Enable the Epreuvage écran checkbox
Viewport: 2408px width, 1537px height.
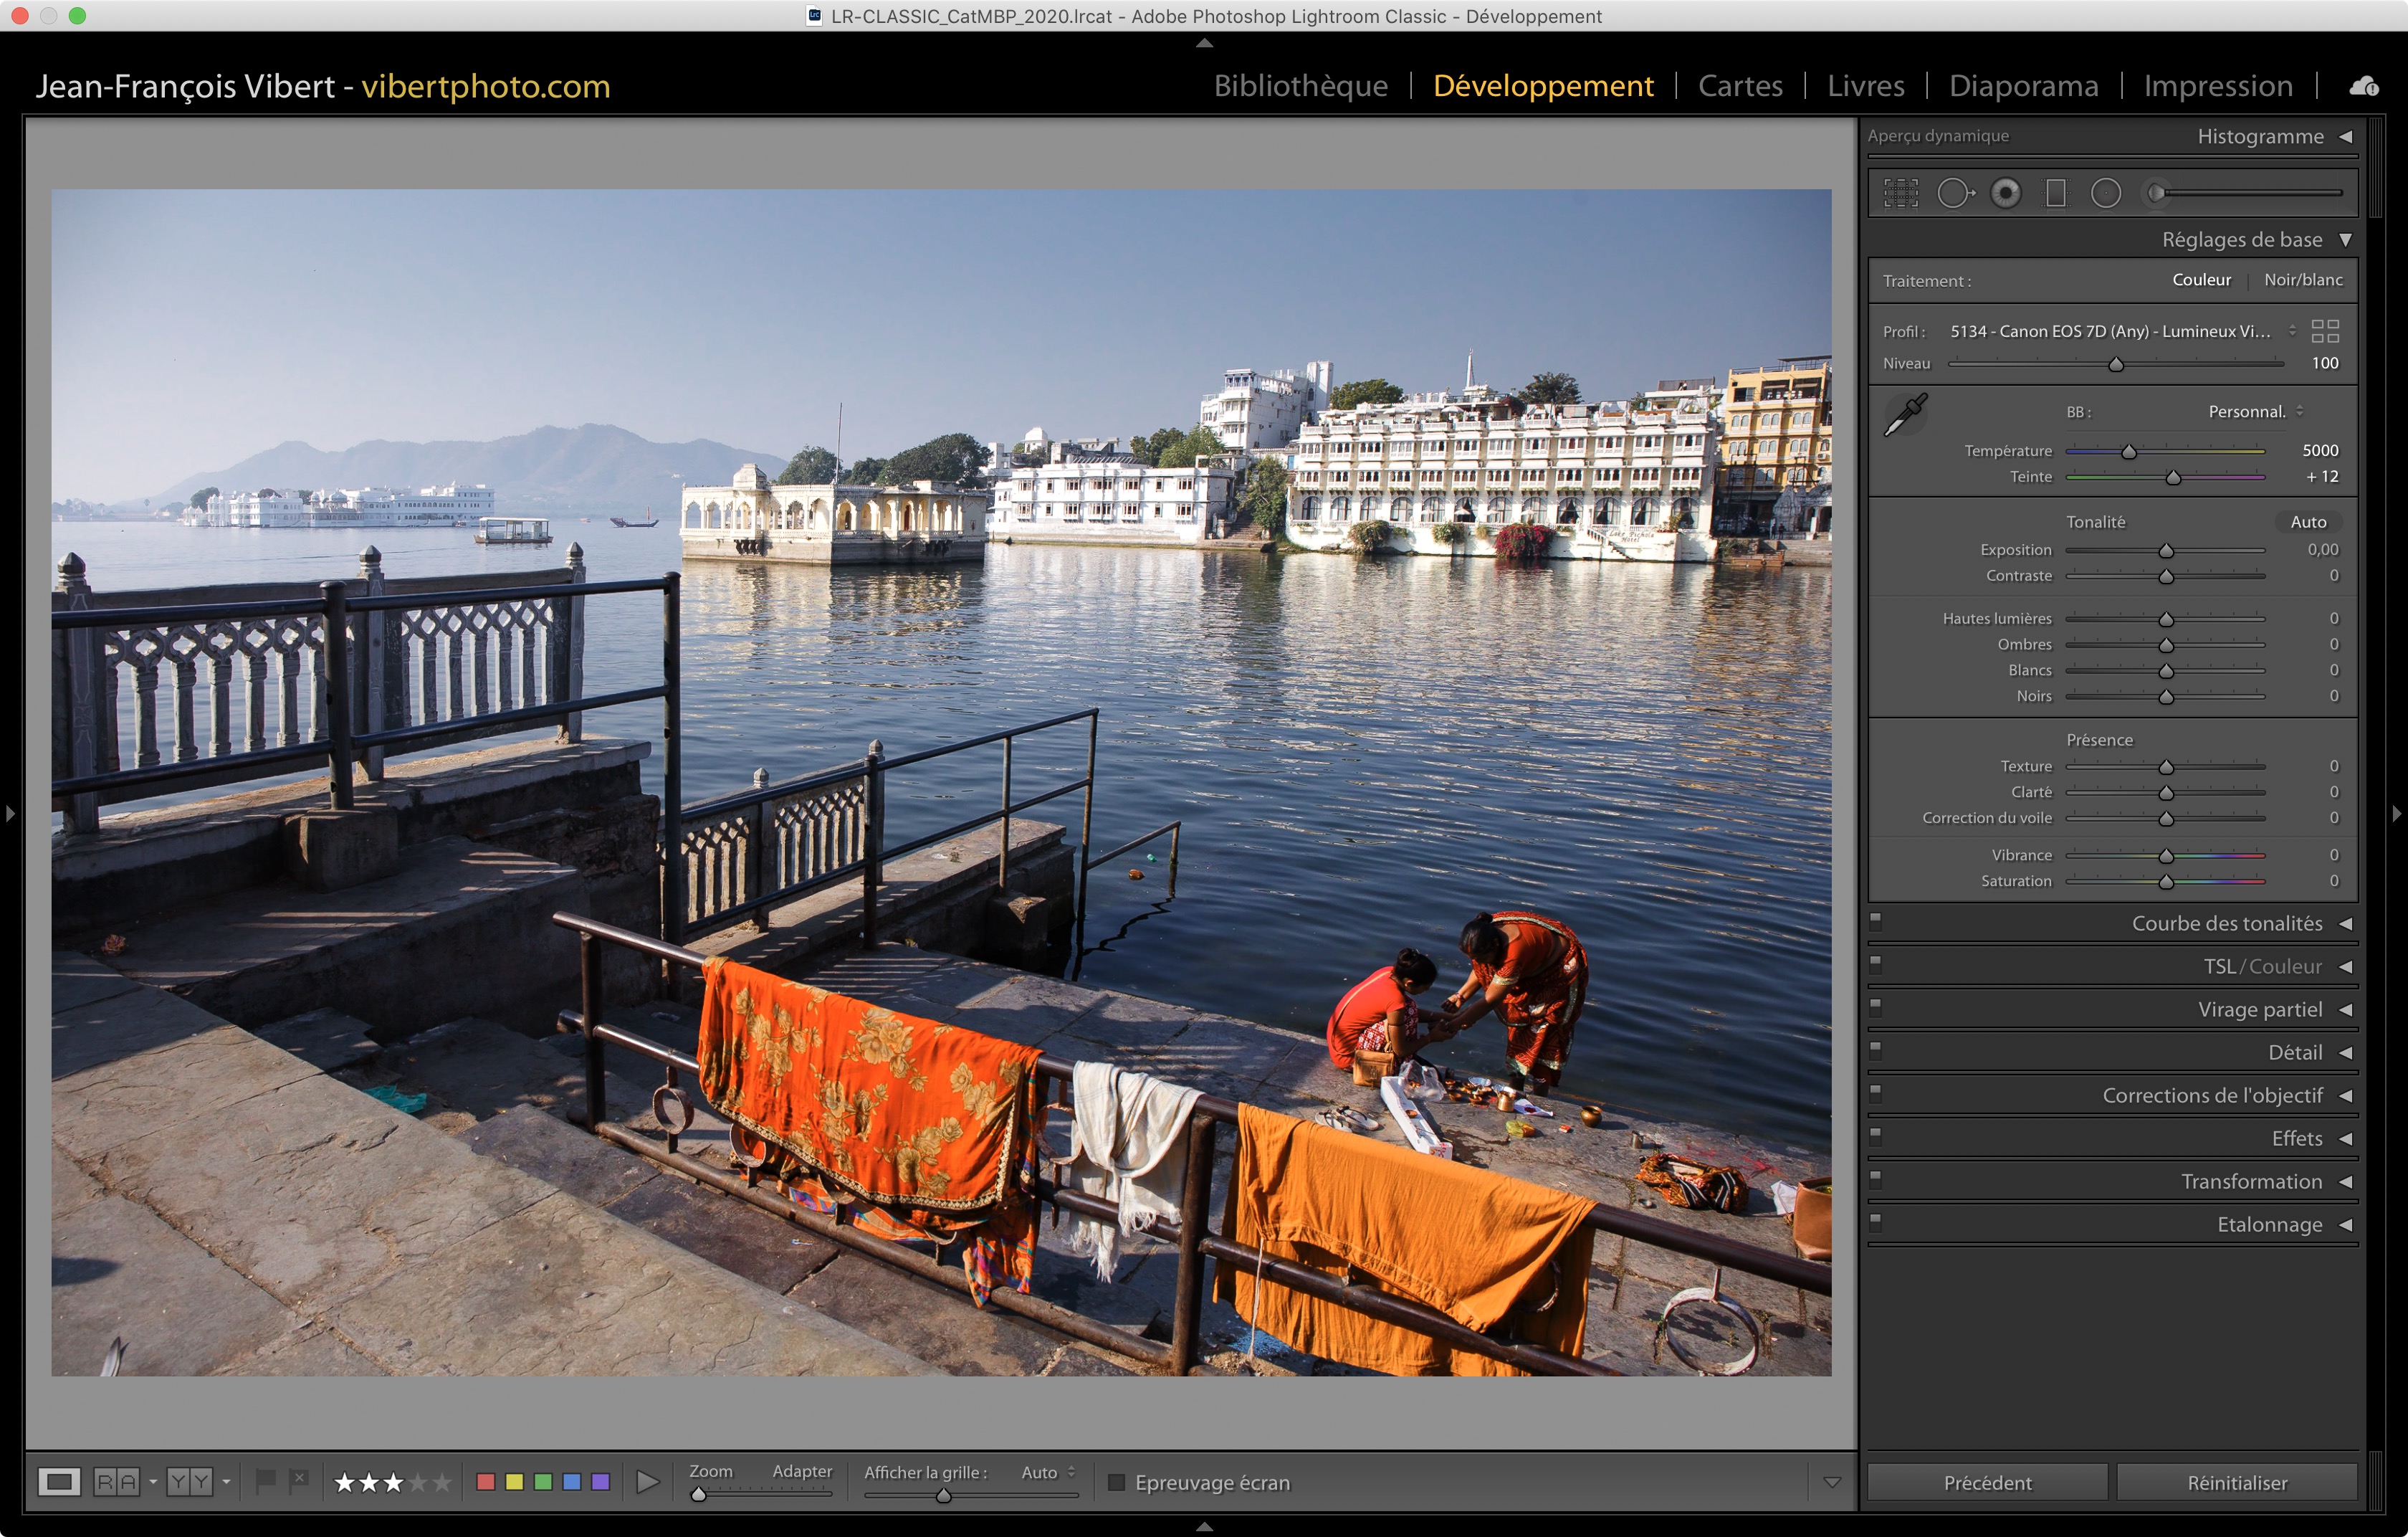click(x=1116, y=1482)
